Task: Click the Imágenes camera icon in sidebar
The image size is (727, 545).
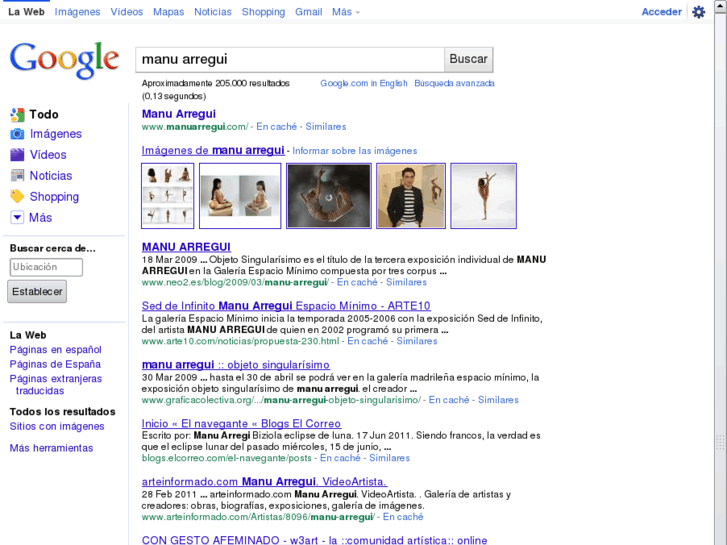Action: (x=17, y=134)
